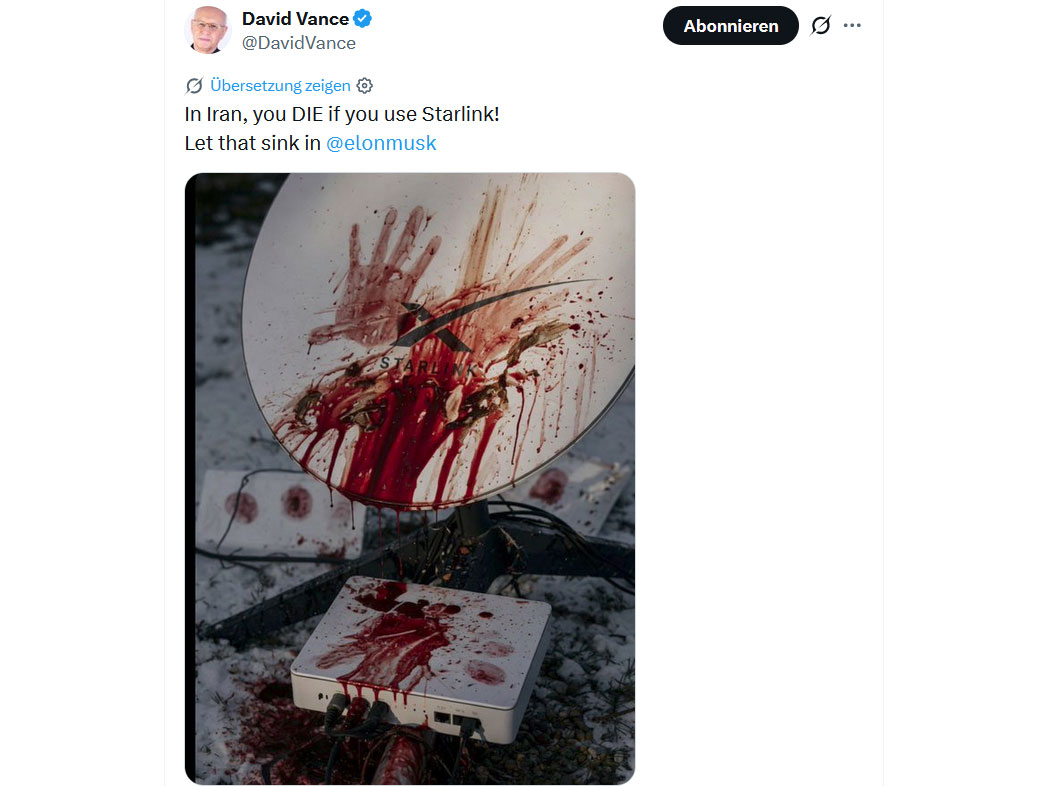This screenshot has height=787, width=1050.
Task: Click the Grok icon left of Übersetzung zeigen
Action: pos(194,86)
